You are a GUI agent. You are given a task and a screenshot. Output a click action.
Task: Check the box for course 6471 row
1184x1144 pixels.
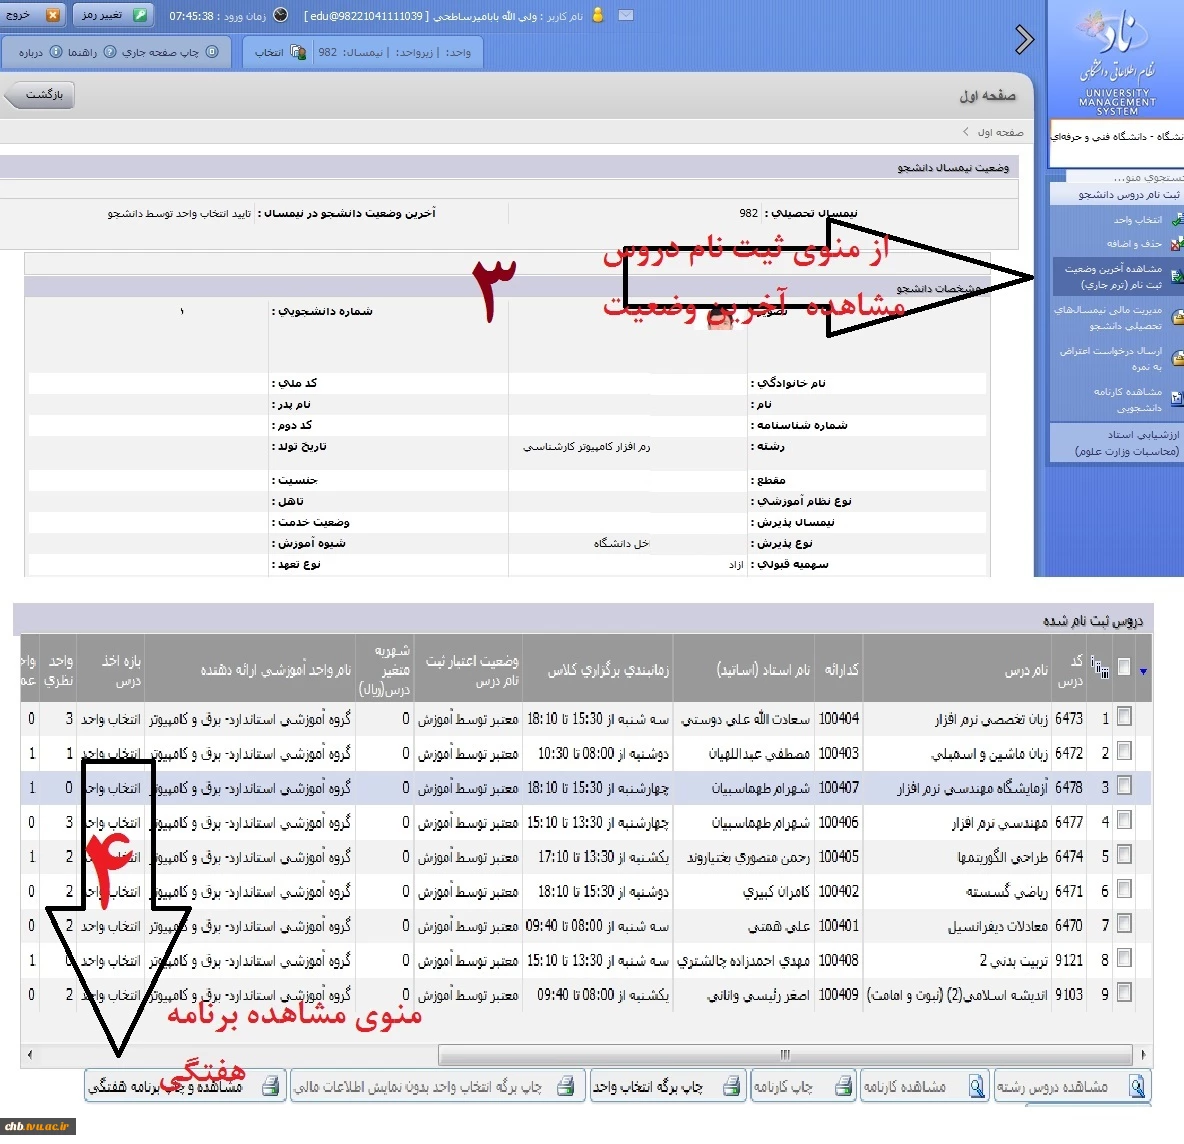coord(1124,890)
